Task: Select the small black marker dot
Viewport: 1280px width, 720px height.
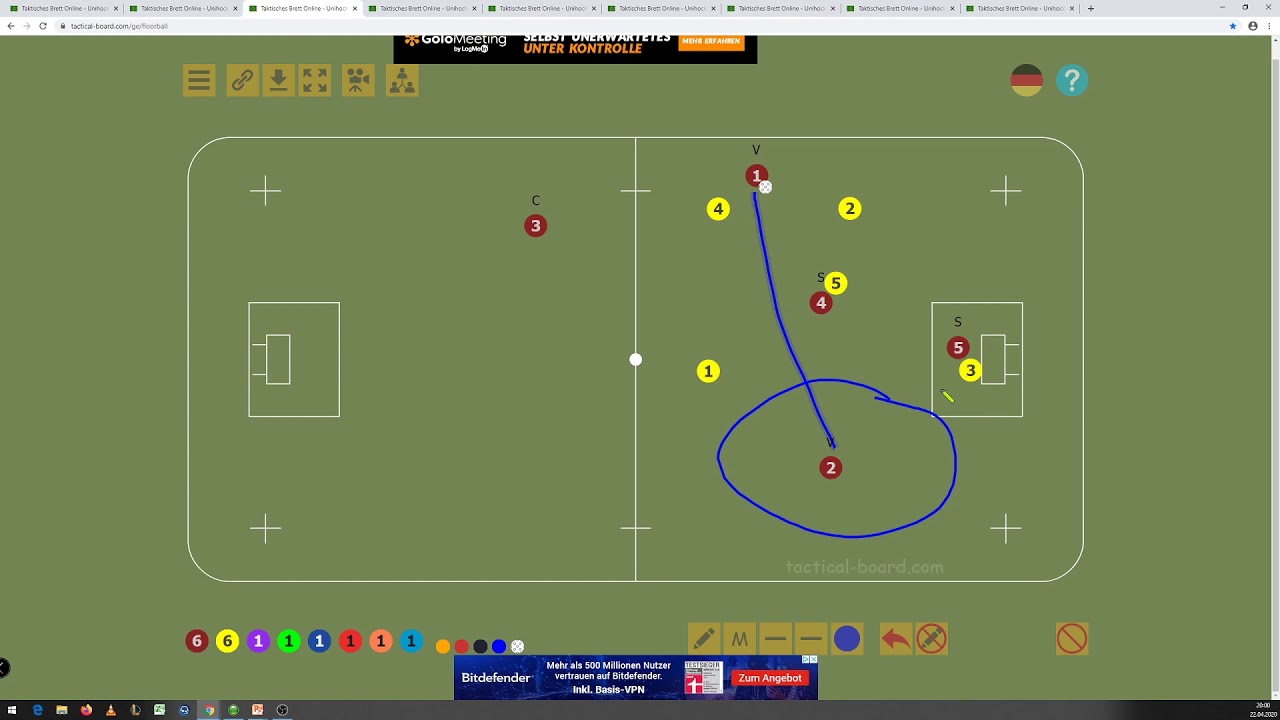Action: (x=480, y=647)
